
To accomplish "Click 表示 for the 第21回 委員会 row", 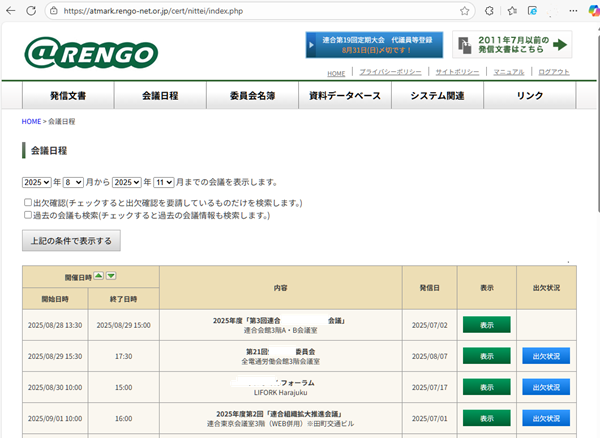I will point(487,356).
